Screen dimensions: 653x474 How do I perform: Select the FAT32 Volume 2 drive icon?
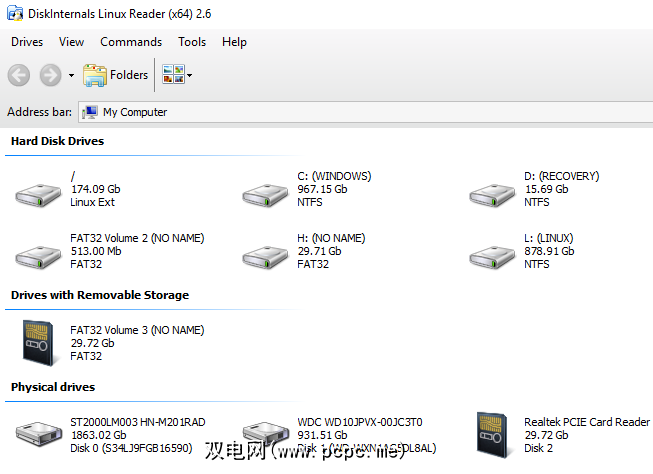(x=38, y=257)
